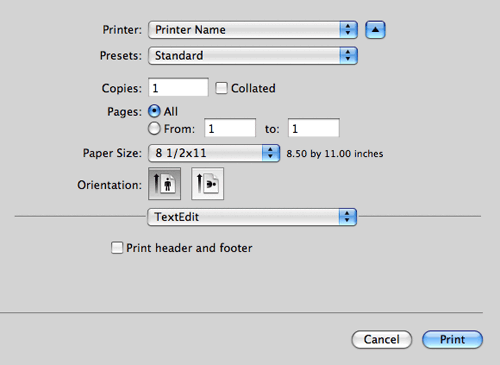Select landscape orientation icon
The width and height of the screenshot is (500, 365).
coord(207,184)
